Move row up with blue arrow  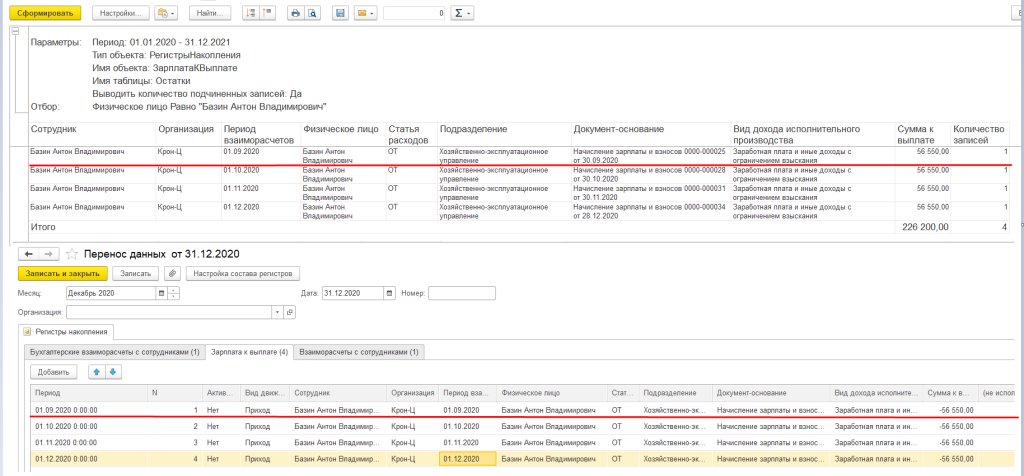click(x=97, y=372)
